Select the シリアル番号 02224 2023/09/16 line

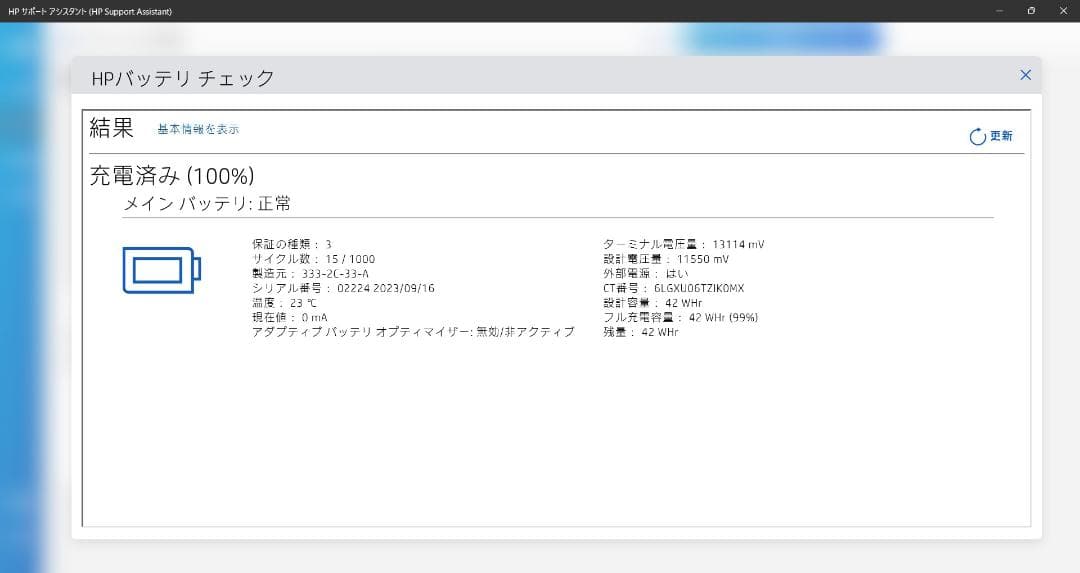pos(344,288)
